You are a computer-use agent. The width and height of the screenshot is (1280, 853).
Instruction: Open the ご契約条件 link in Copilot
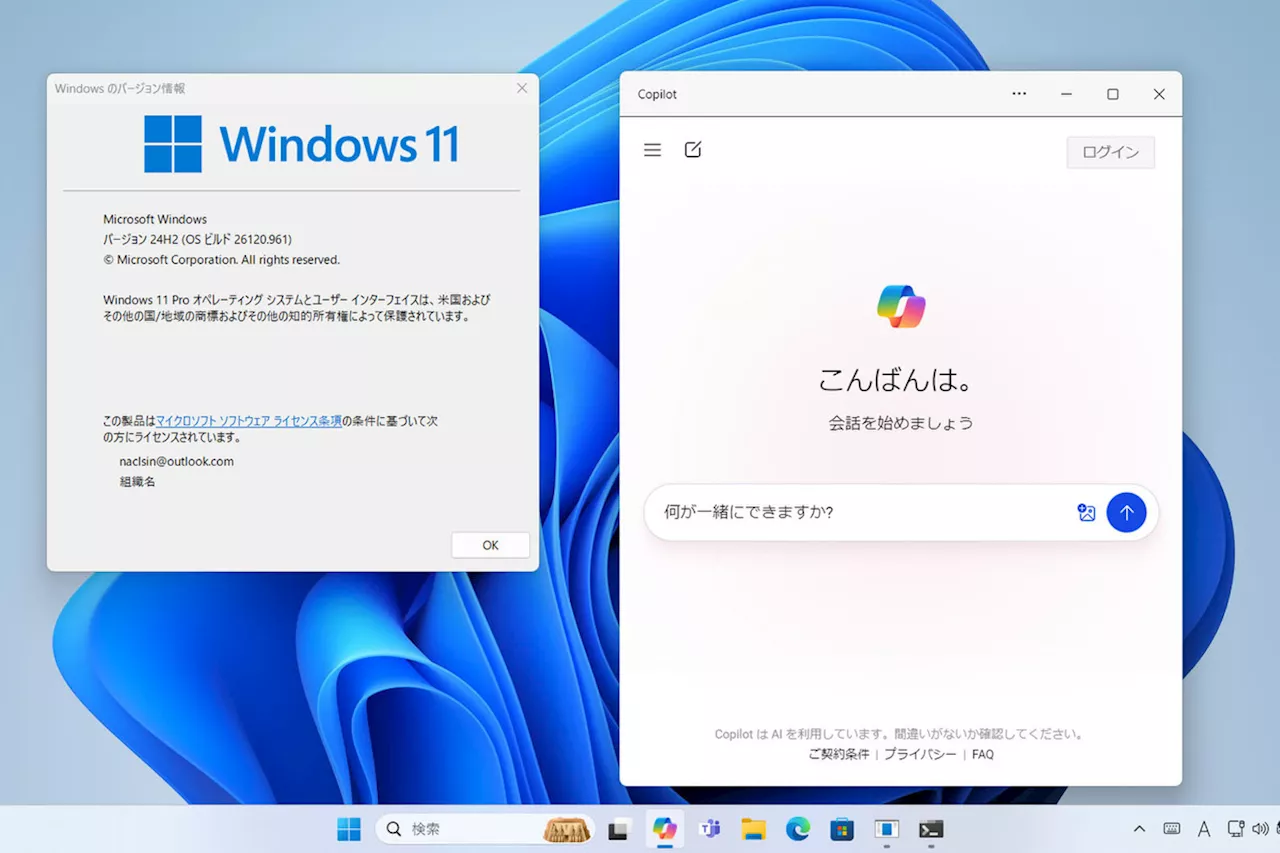(838, 755)
